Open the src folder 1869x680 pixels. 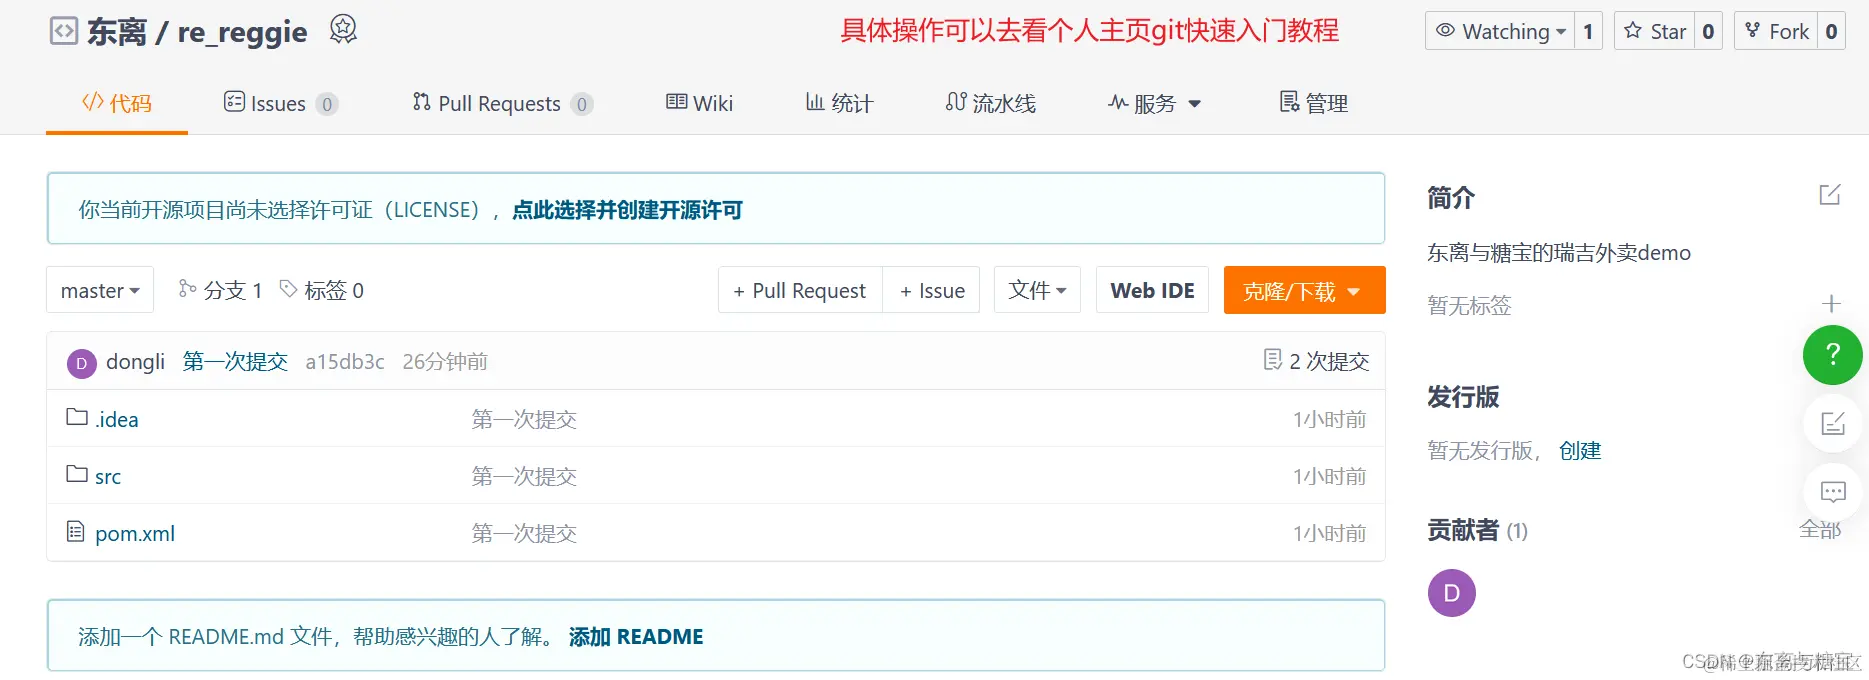[108, 476]
